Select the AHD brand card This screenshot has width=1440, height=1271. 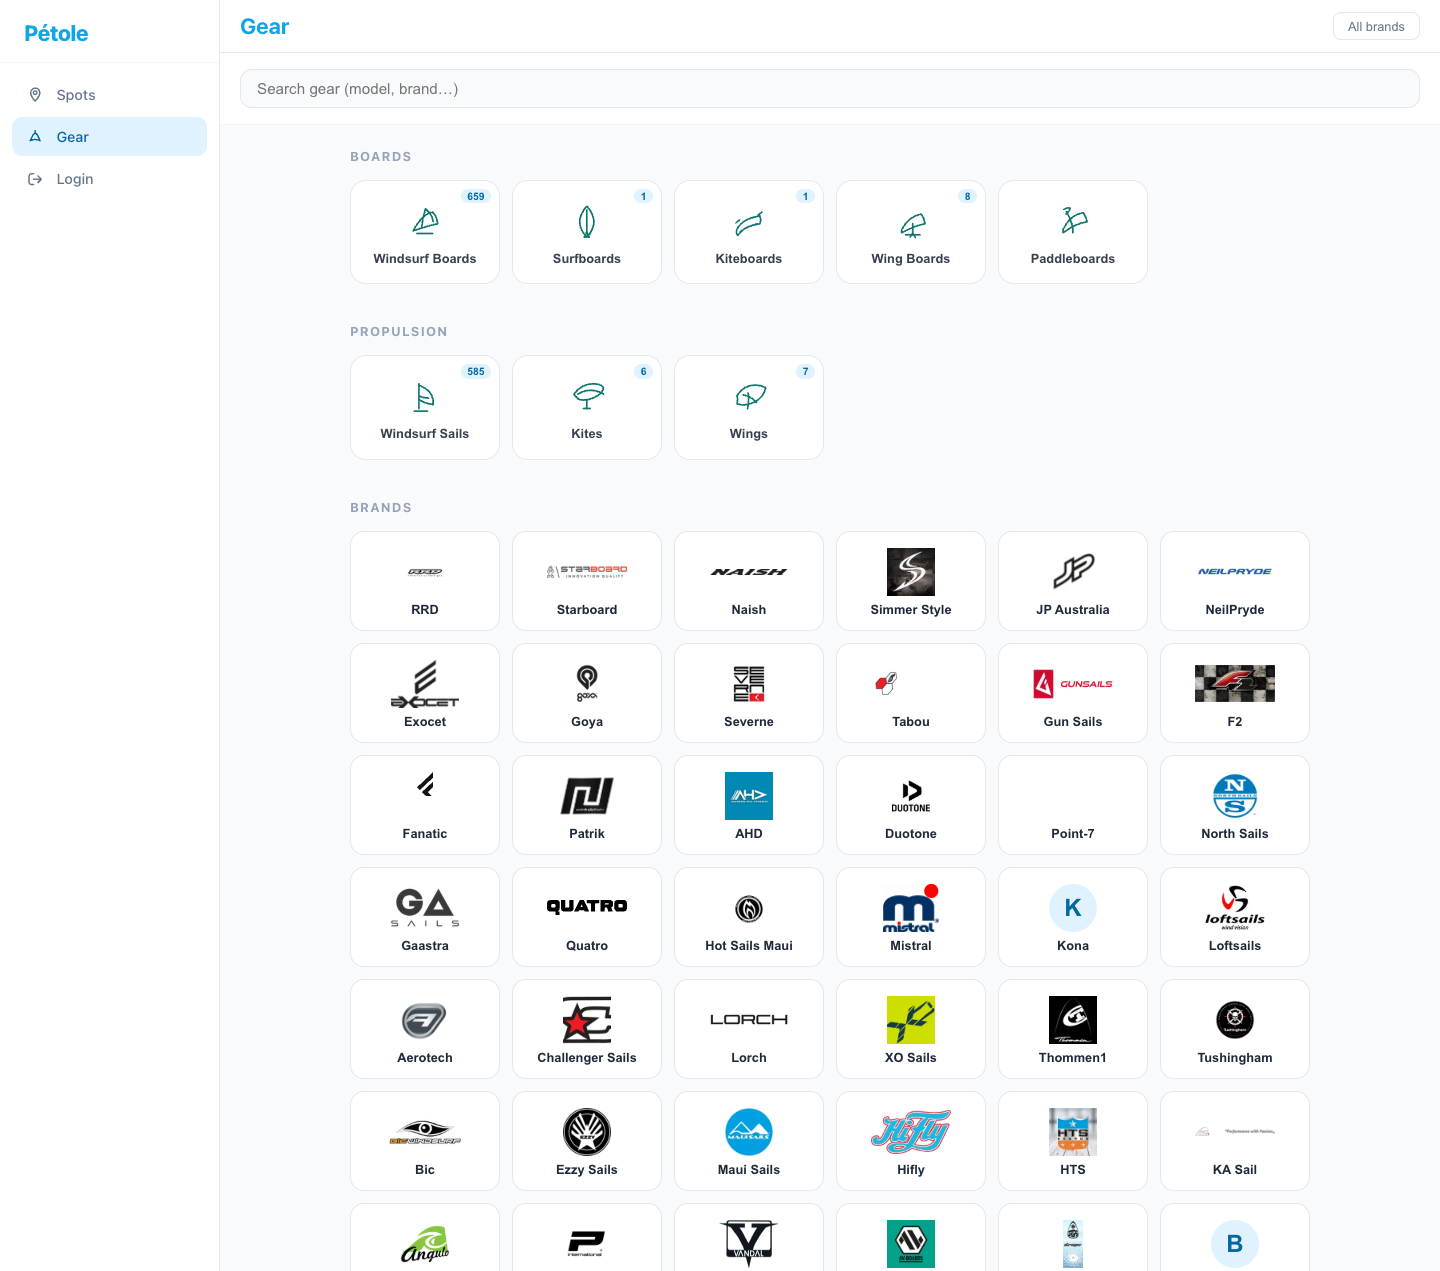(749, 805)
